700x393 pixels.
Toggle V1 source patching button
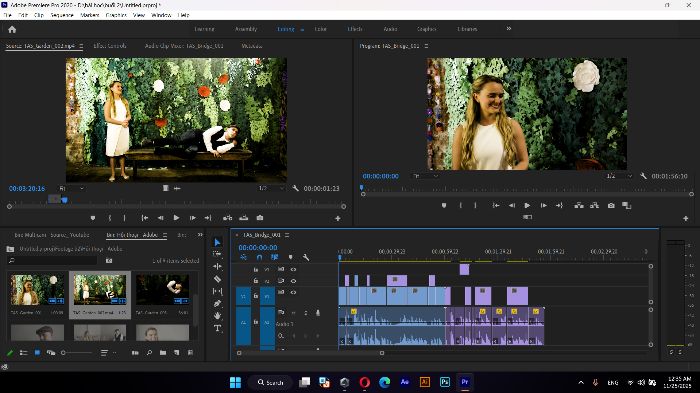click(x=243, y=296)
